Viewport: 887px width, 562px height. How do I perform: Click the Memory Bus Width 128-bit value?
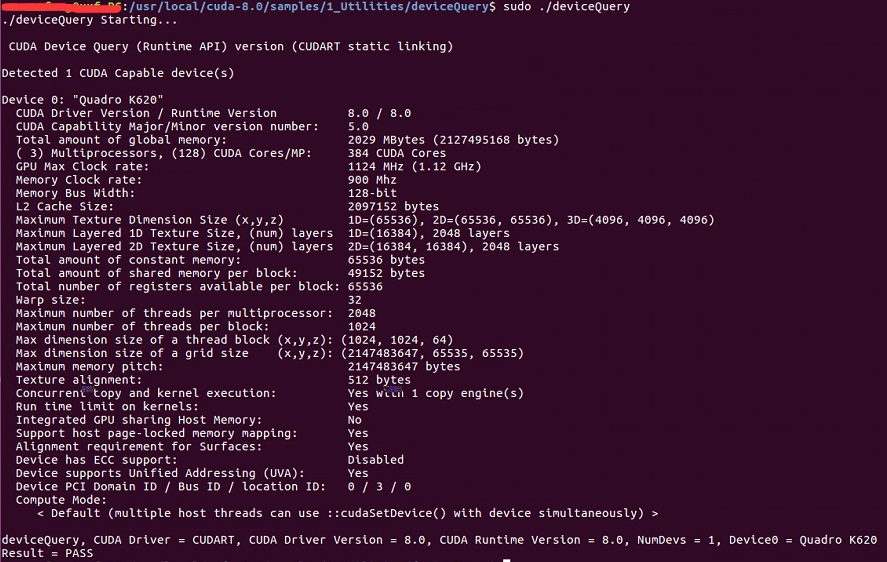pos(372,193)
